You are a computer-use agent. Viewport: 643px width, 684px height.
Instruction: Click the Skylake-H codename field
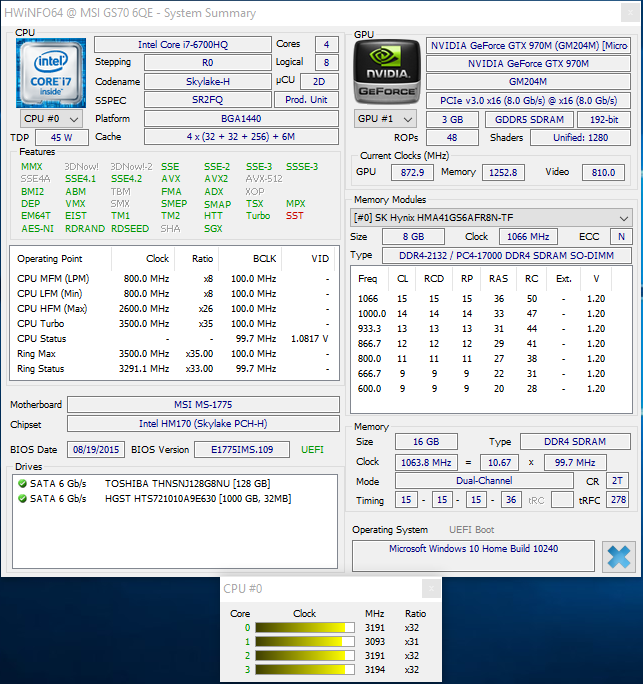click(x=208, y=81)
